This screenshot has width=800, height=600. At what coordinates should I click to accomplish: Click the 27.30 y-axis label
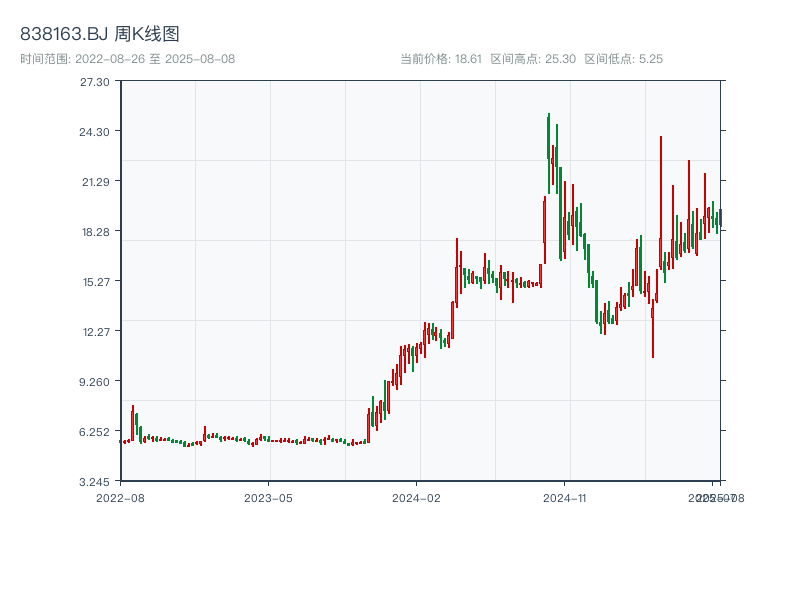[x=95, y=82]
